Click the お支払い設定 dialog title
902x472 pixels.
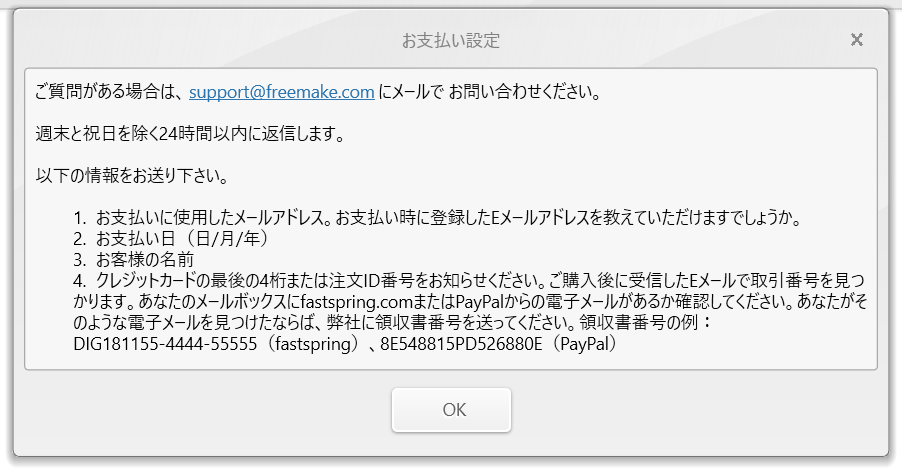[450, 41]
